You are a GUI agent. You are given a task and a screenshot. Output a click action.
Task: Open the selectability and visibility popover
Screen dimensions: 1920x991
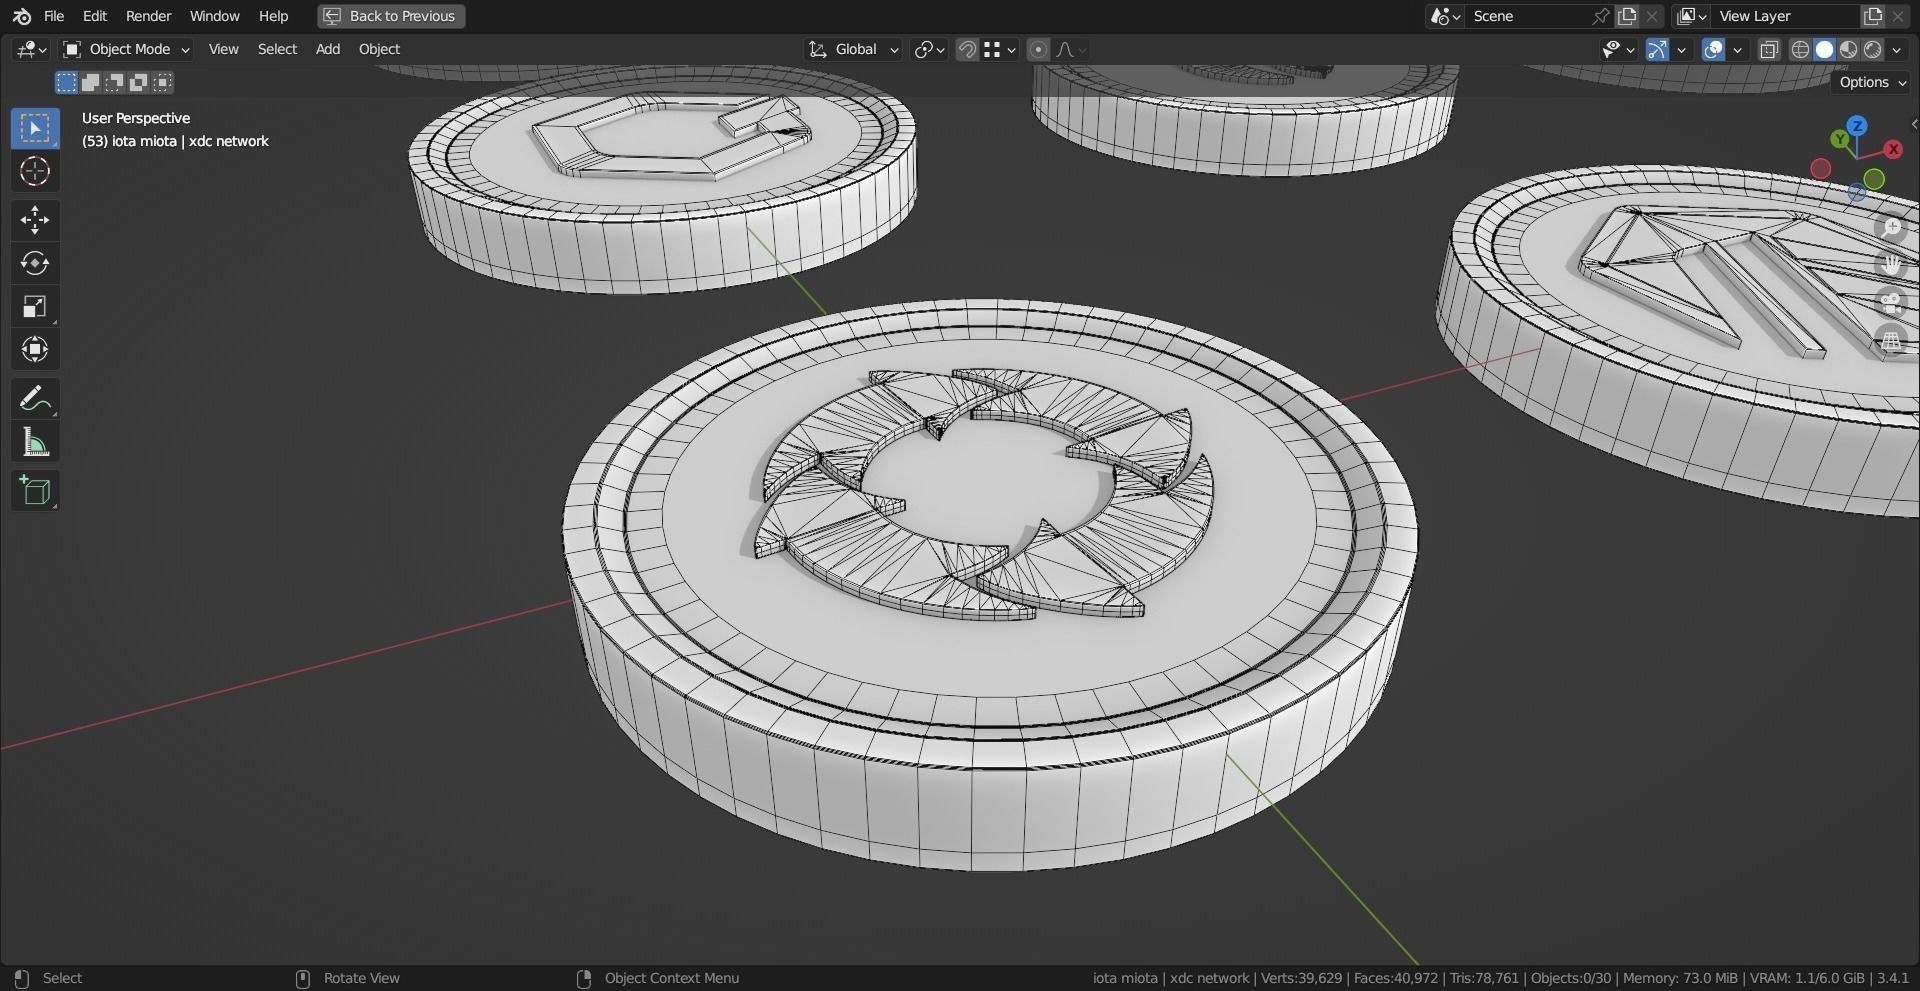[x=1617, y=49]
